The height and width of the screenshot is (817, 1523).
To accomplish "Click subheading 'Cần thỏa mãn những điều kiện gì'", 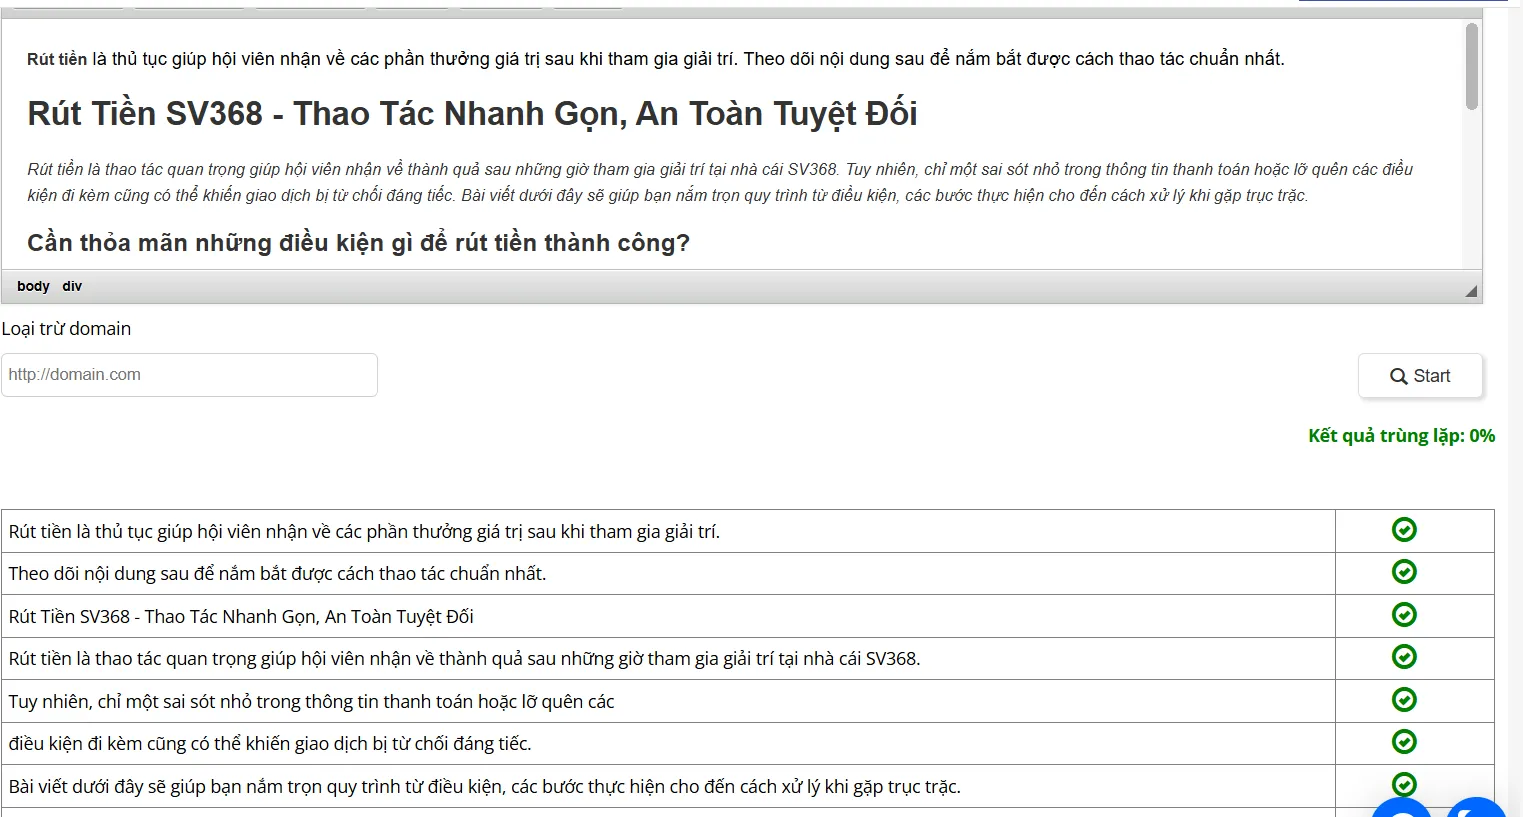I will click(358, 243).
